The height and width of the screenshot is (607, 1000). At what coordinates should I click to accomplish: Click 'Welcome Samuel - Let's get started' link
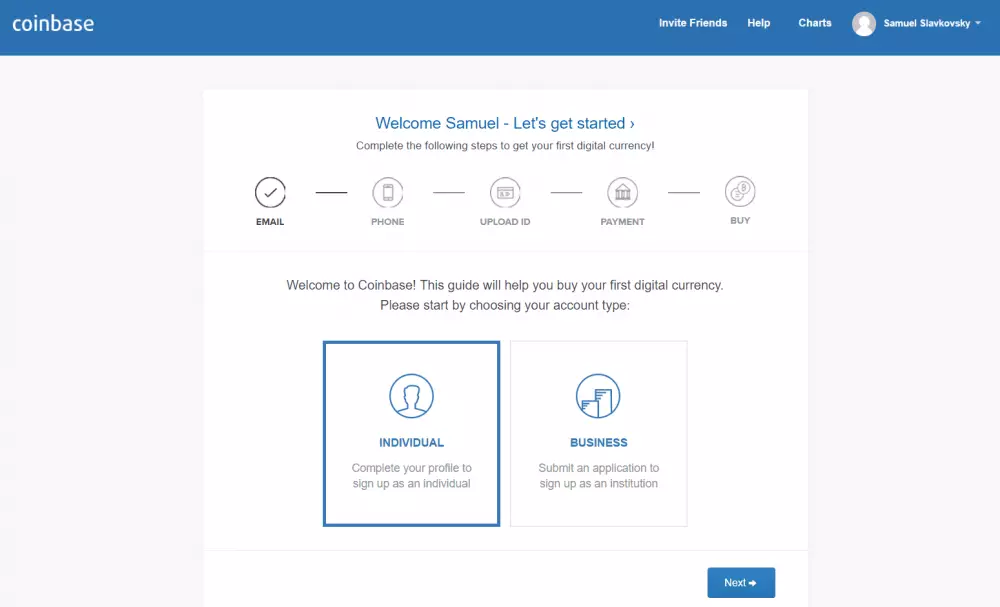tap(505, 124)
